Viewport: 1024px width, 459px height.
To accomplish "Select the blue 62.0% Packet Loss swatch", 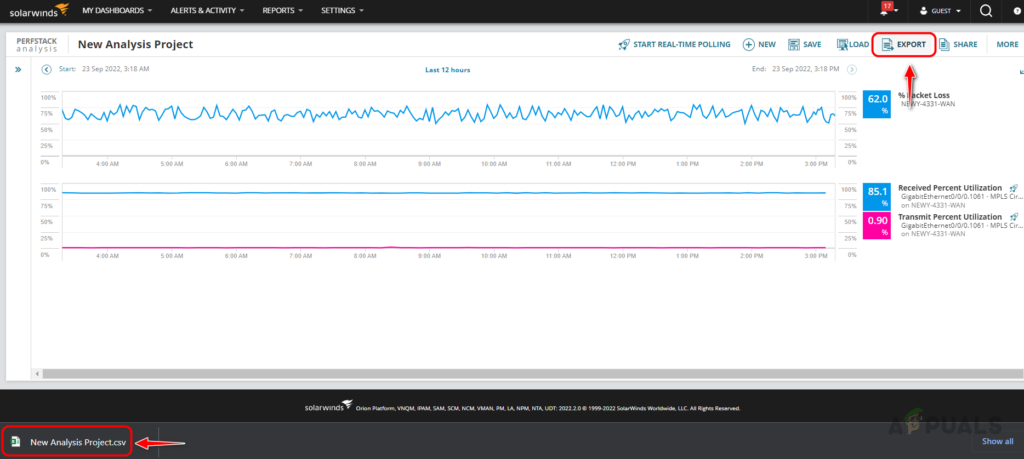I will click(x=876, y=104).
